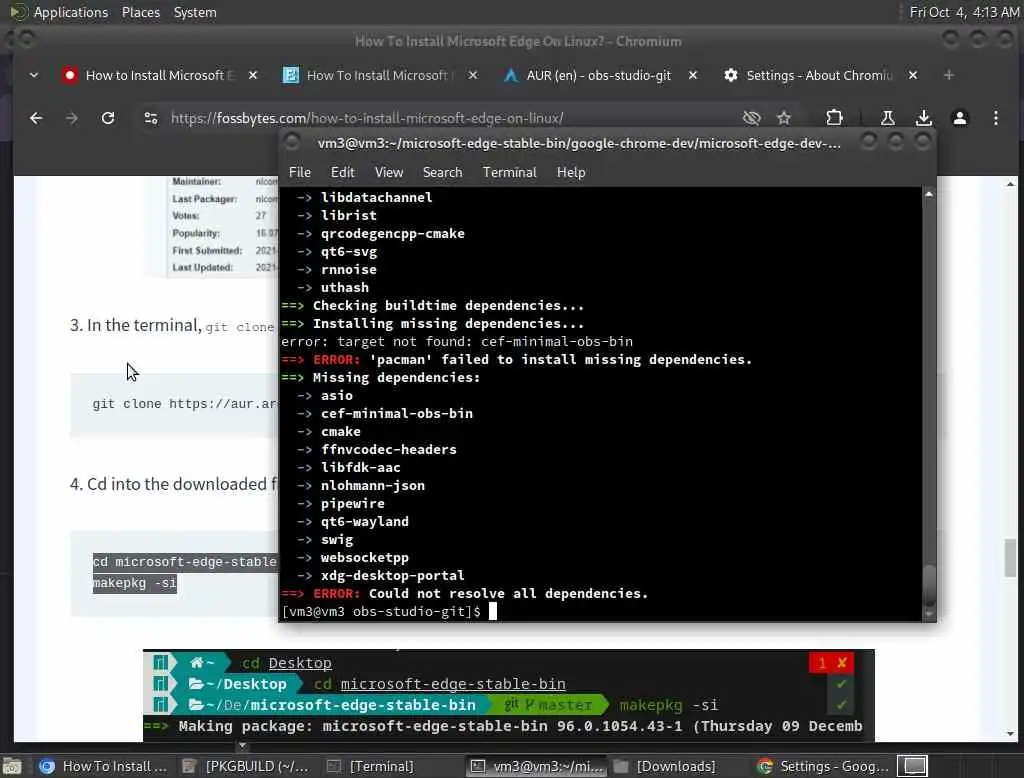Go back in Chromium history
The width and height of the screenshot is (1024, 778).
click(x=36, y=118)
